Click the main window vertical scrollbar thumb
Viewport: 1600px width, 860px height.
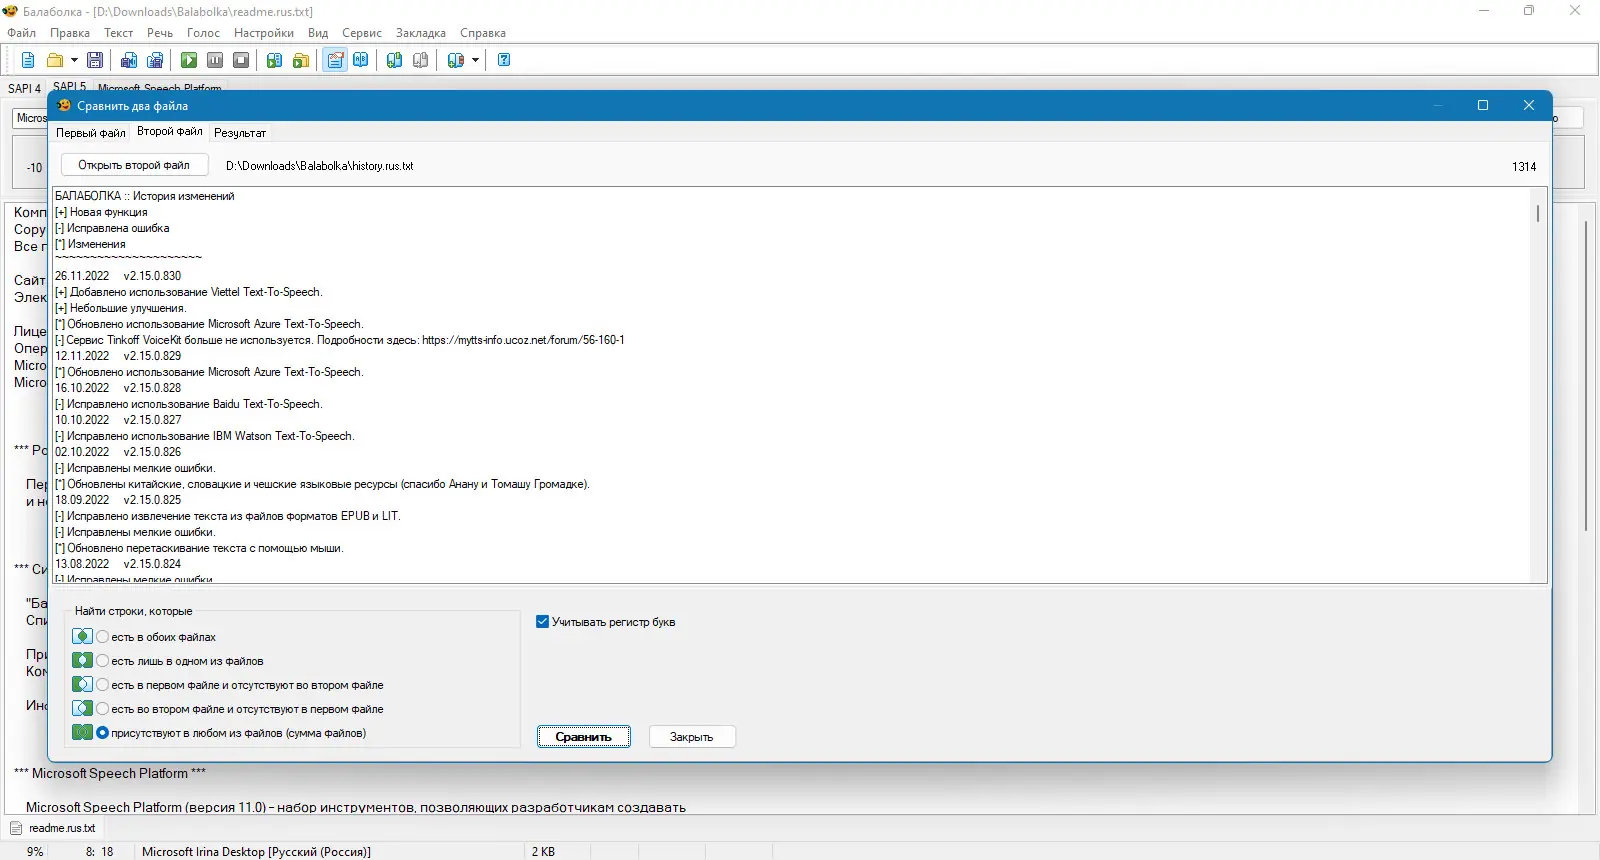pos(1586,375)
